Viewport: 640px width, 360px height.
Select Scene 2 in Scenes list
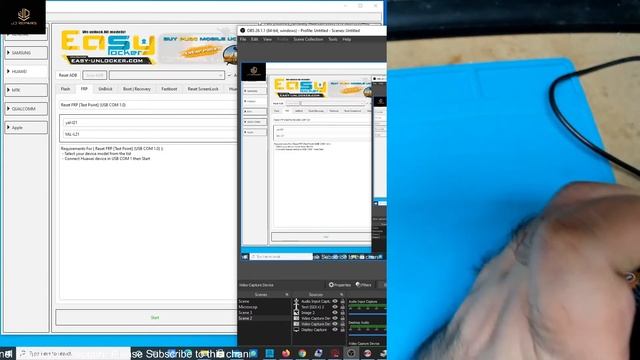click(264, 318)
